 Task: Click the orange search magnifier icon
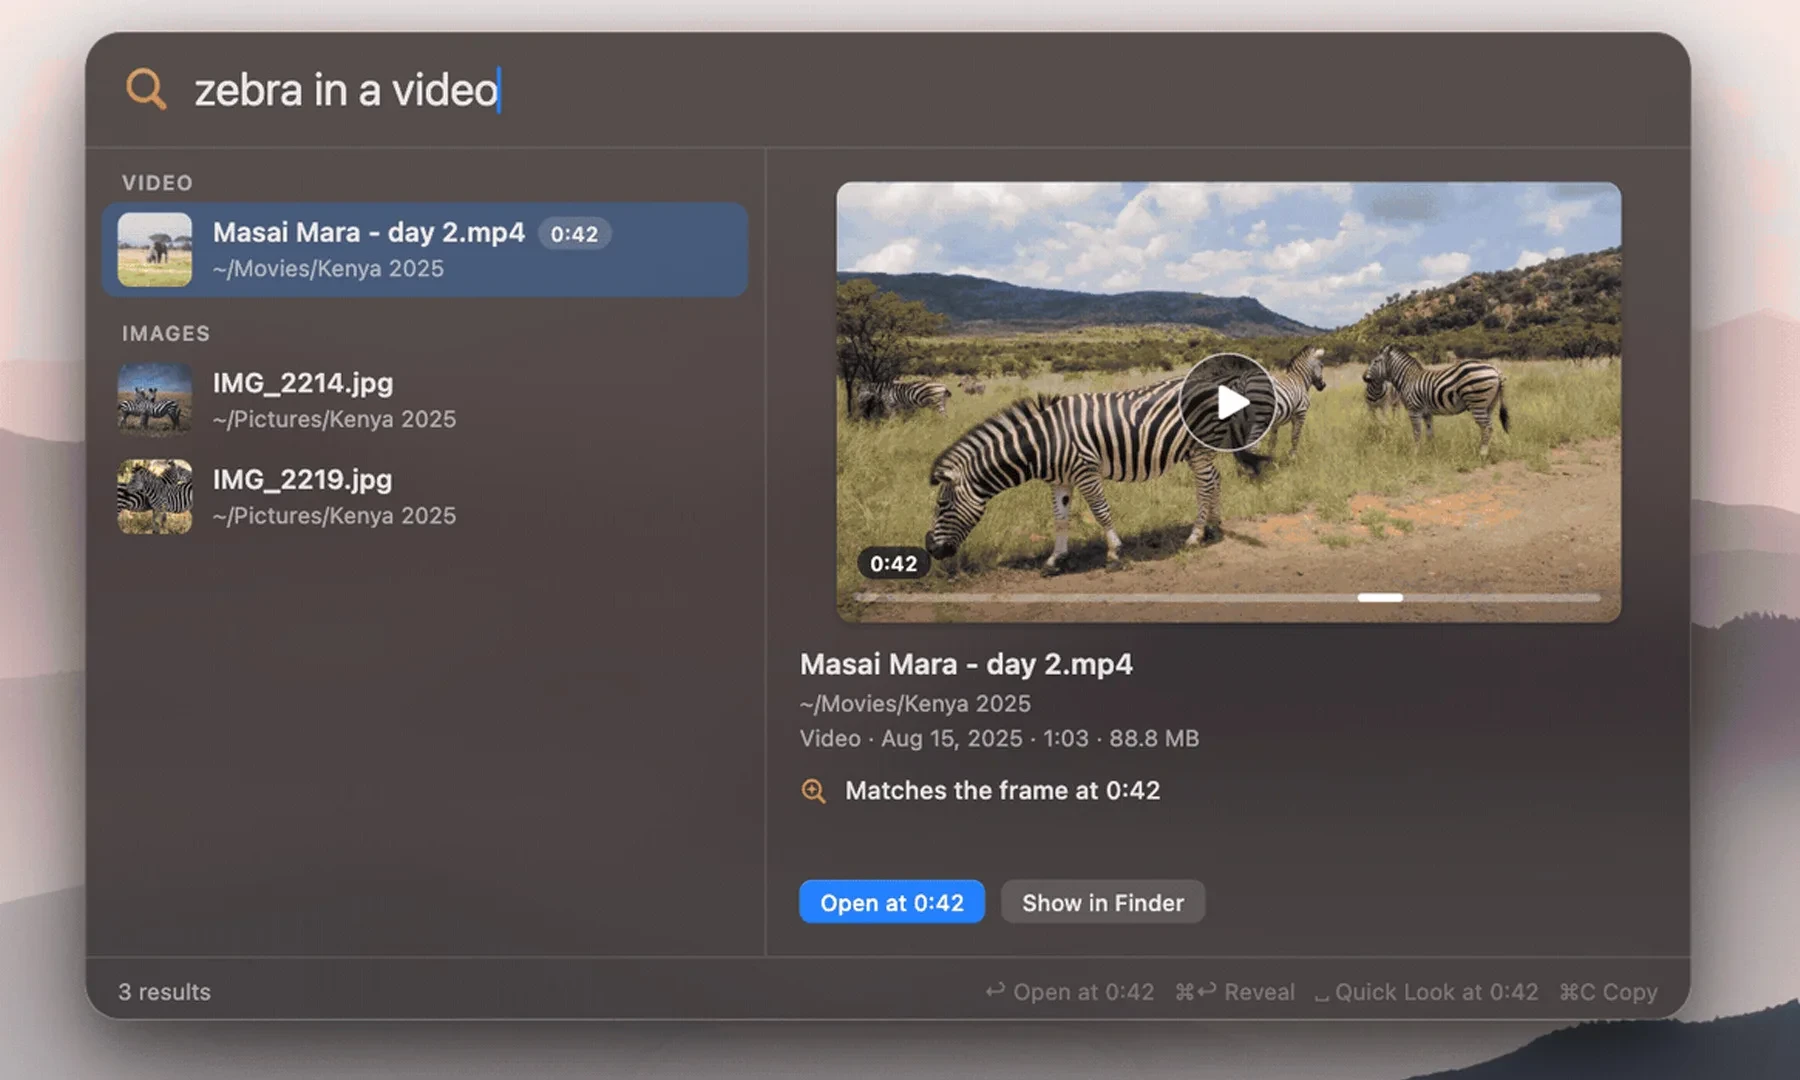[x=146, y=89]
